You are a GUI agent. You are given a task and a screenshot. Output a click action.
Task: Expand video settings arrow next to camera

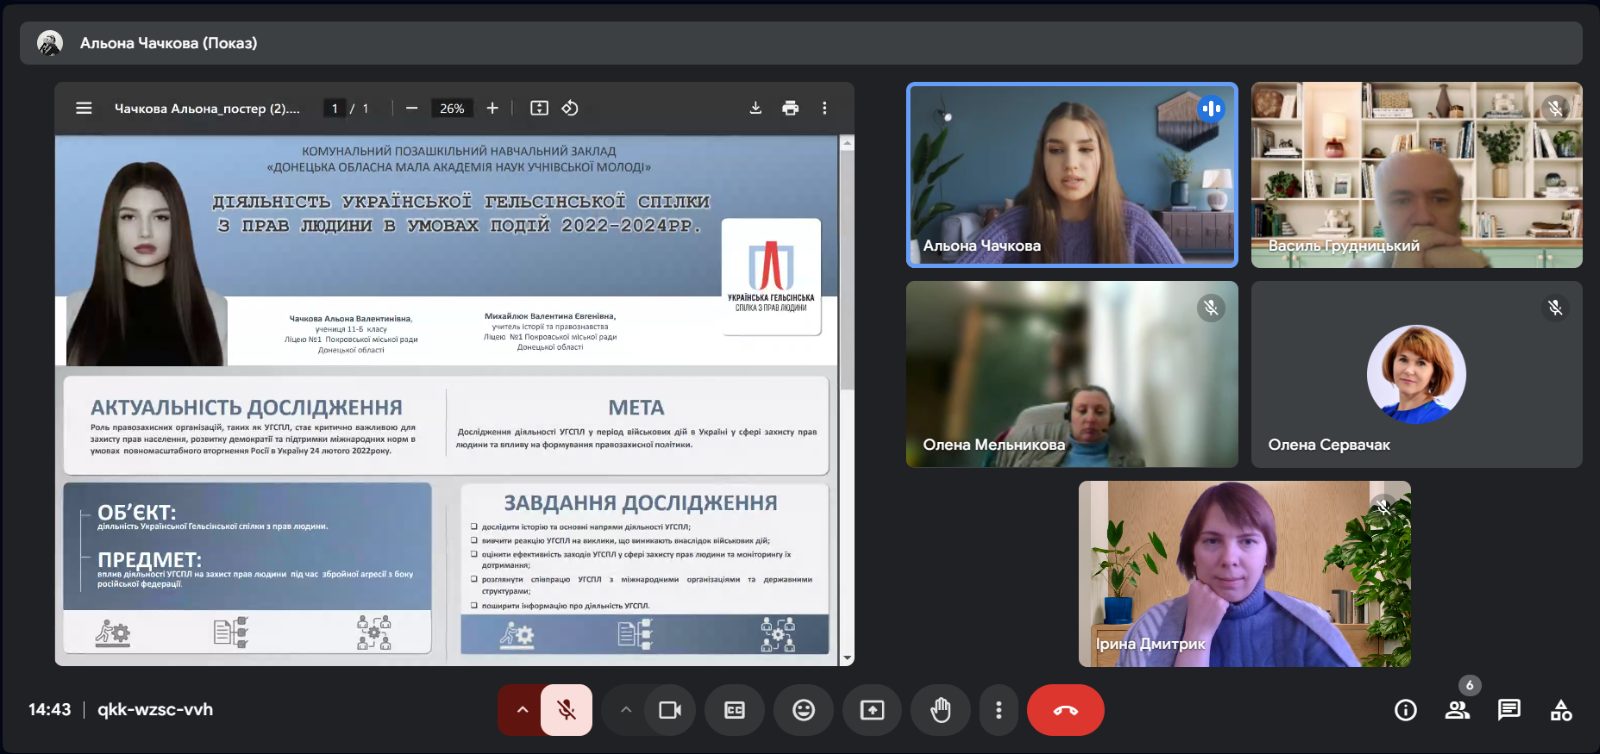coord(626,710)
